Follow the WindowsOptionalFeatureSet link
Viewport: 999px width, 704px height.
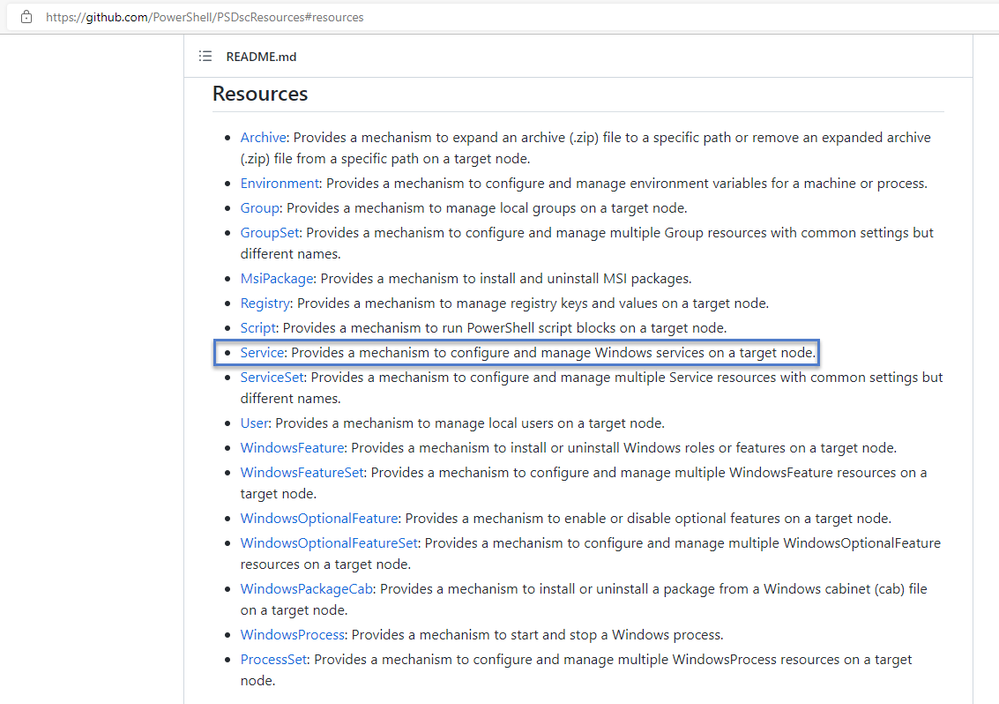click(329, 543)
